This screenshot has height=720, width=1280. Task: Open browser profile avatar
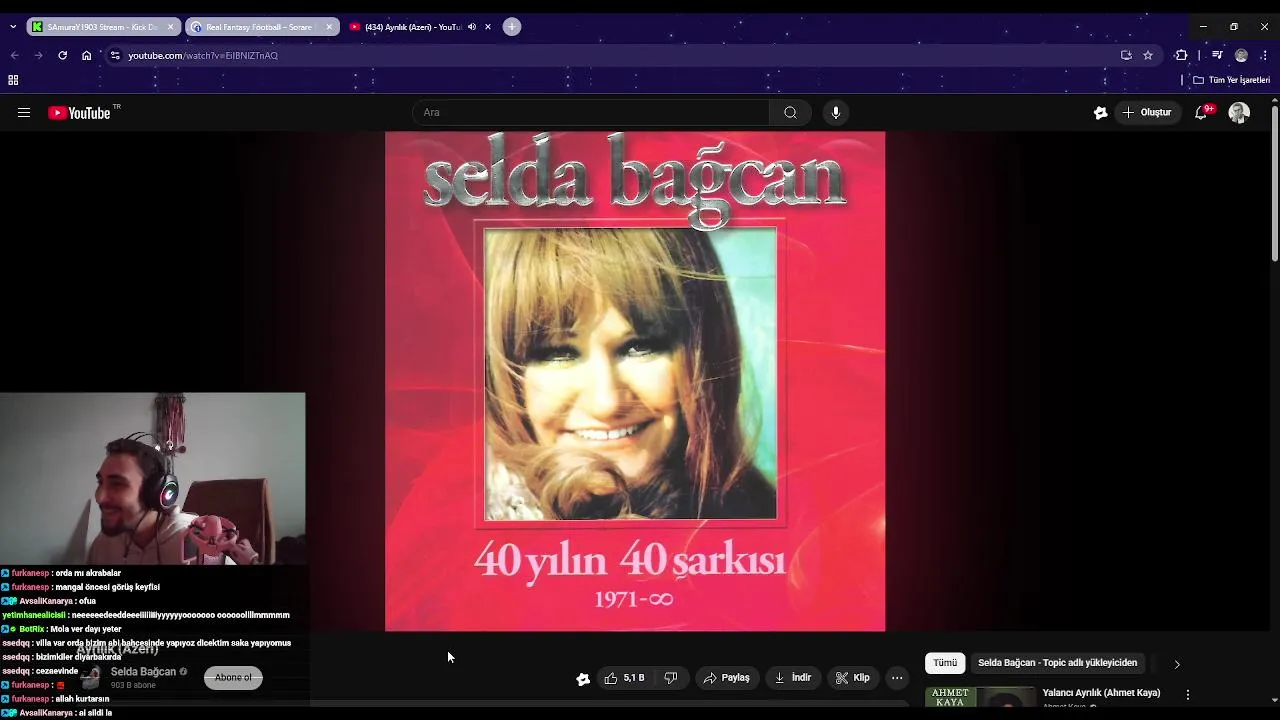pyautogui.click(x=1241, y=55)
